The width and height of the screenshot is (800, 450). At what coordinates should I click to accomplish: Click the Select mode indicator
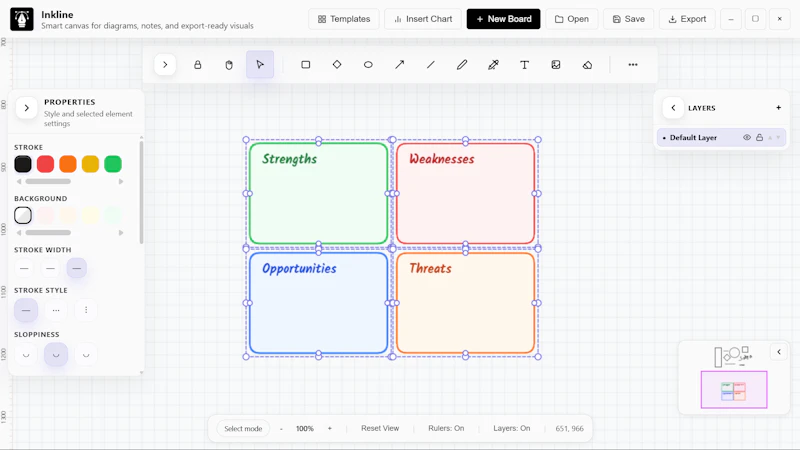(x=243, y=429)
